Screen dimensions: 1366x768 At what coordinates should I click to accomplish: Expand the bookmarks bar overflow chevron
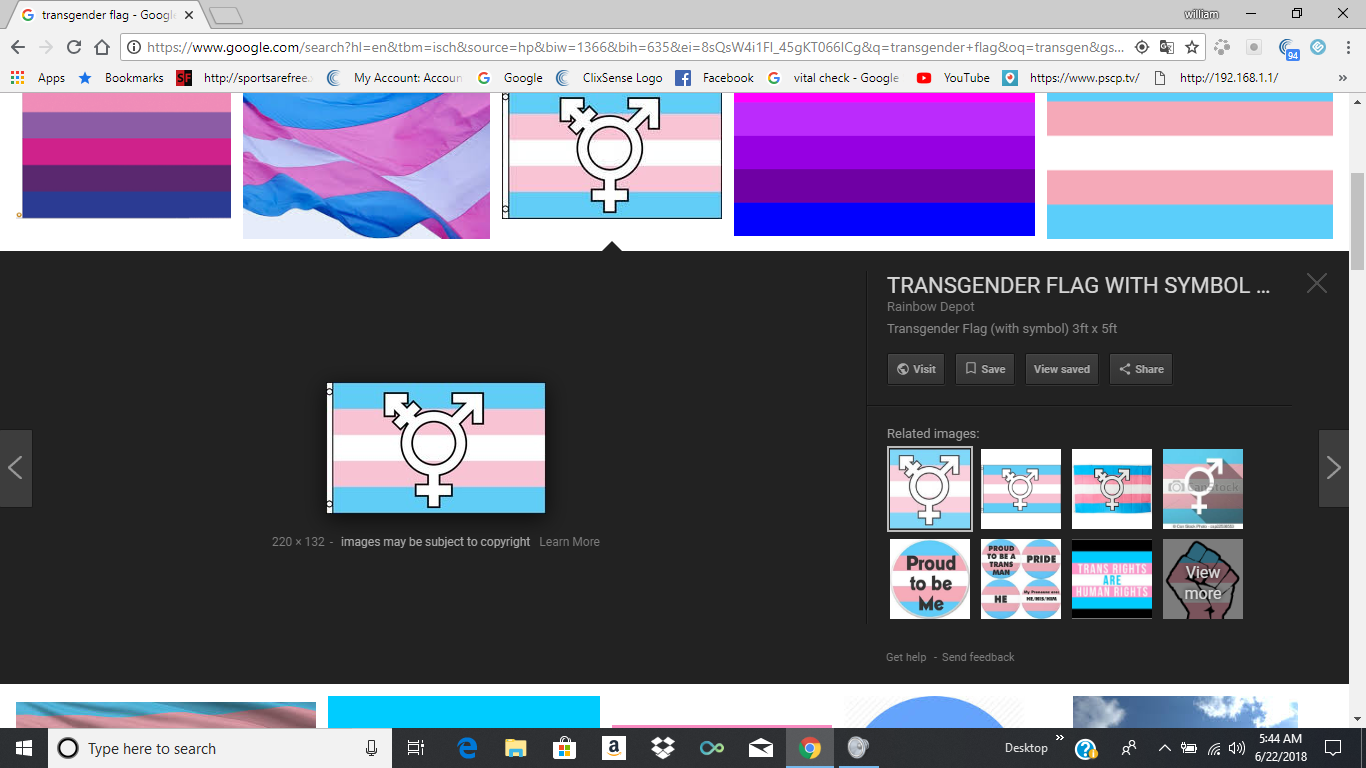[1342, 78]
